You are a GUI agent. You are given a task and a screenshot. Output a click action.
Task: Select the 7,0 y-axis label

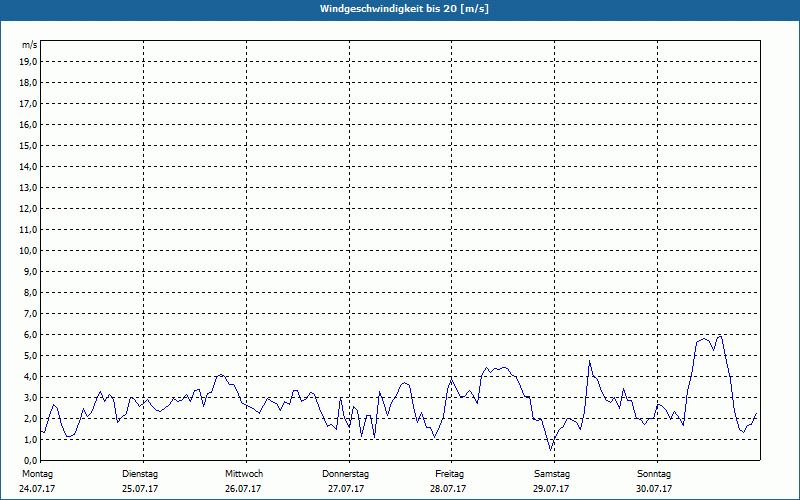click(30, 313)
